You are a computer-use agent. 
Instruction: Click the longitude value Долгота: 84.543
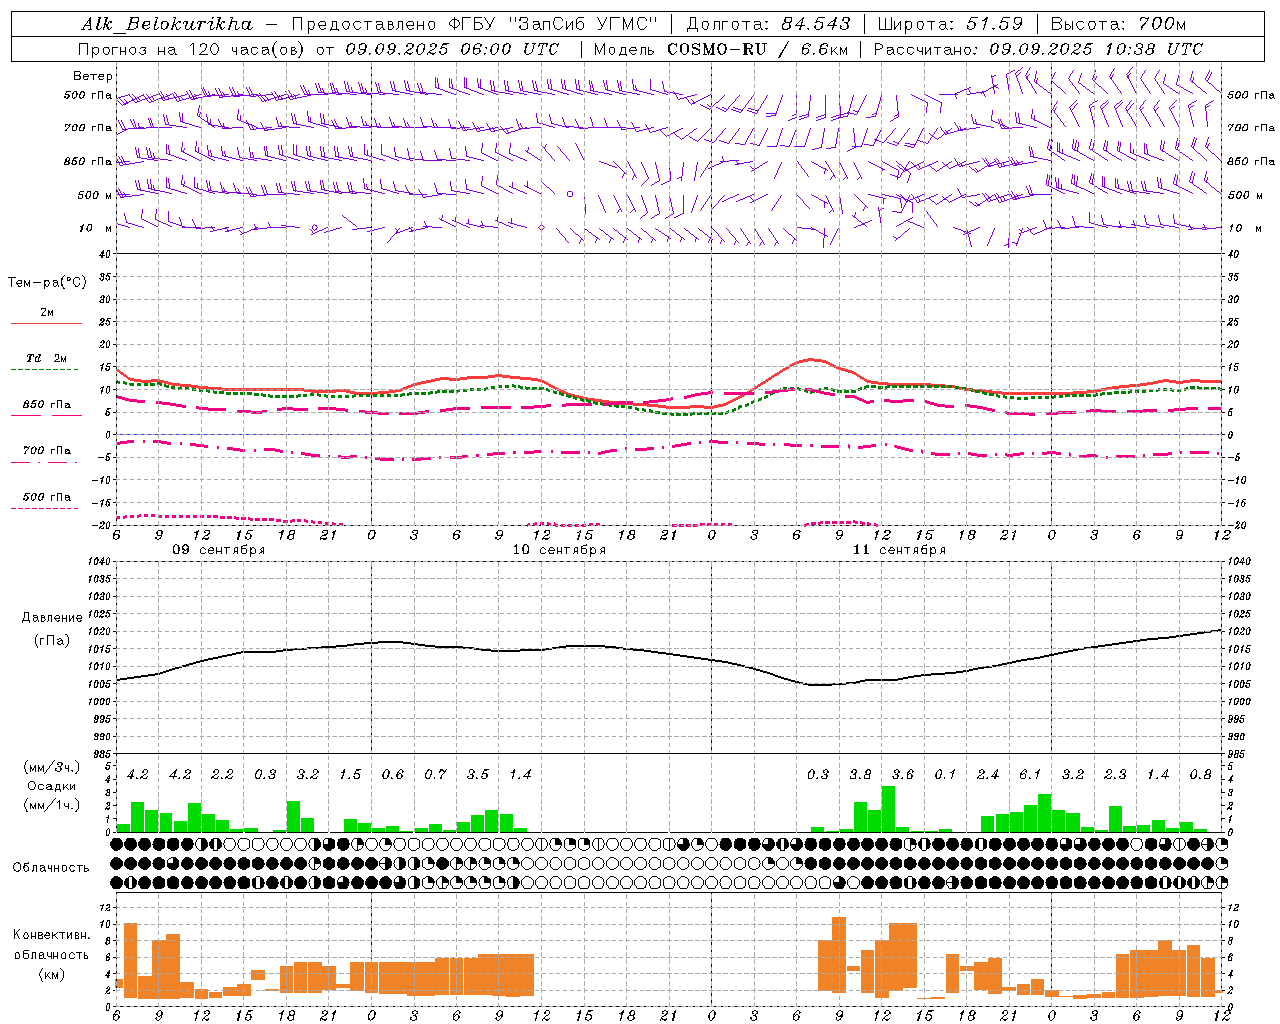[x=768, y=24]
